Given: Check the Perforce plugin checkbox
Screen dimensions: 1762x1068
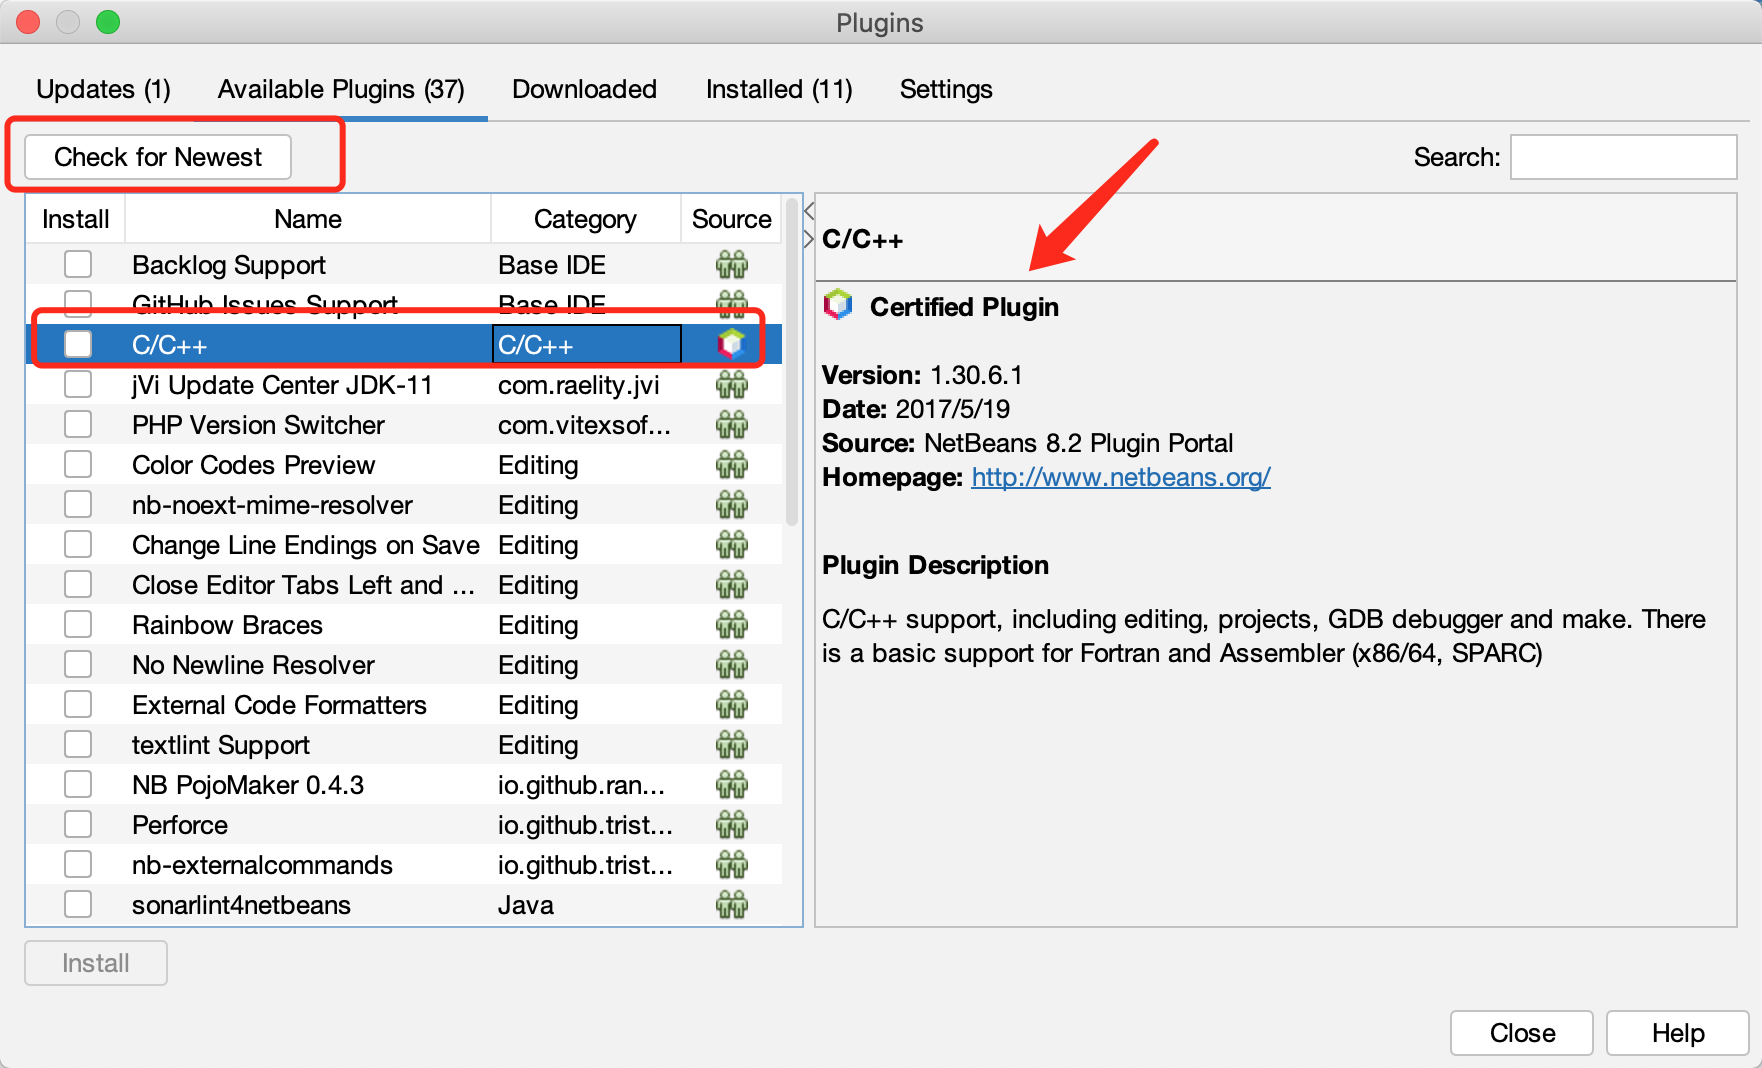Looking at the screenshot, I should (x=78, y=824).
